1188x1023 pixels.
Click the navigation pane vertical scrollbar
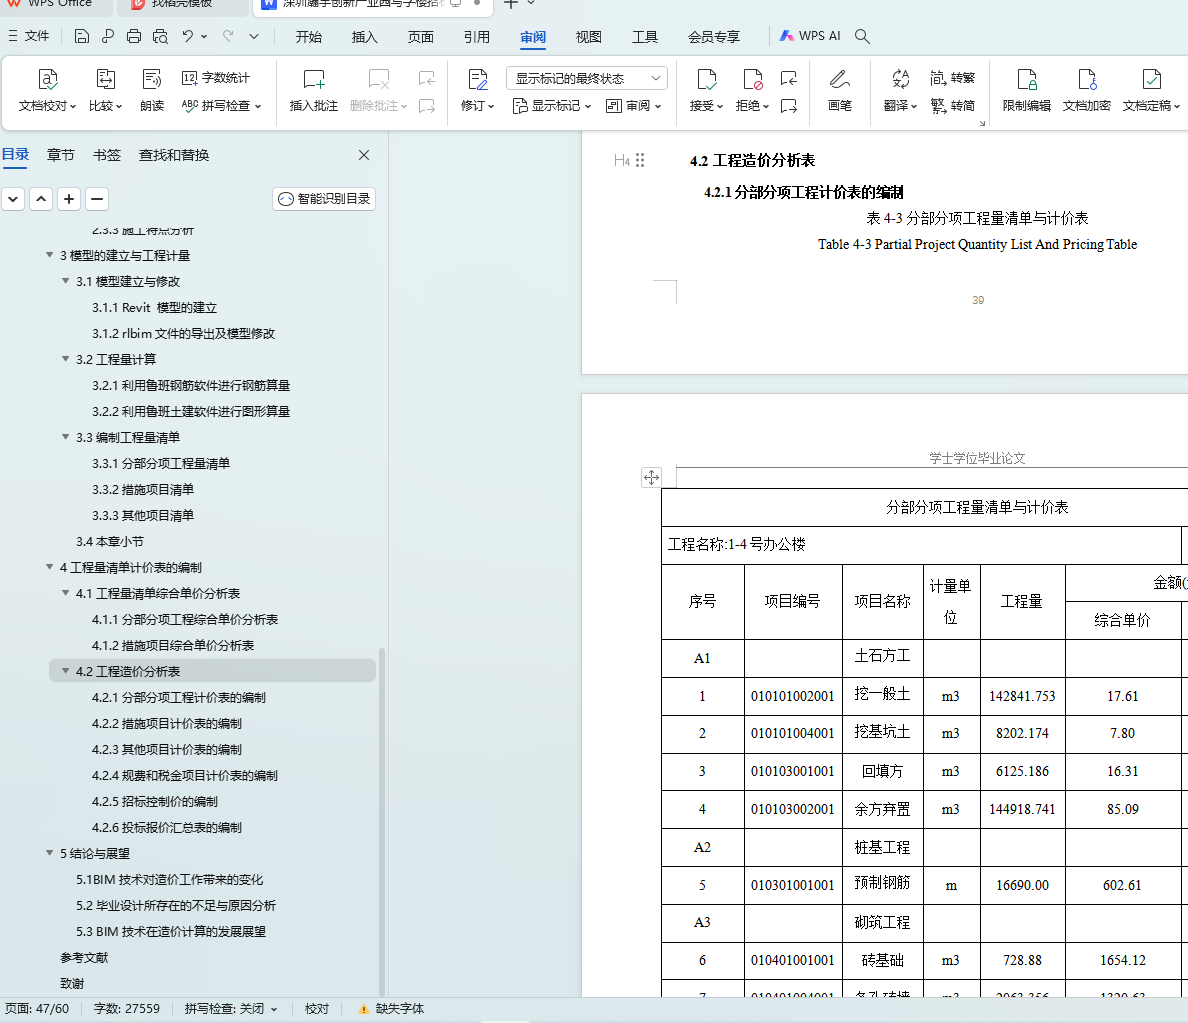tap(382, 821)
